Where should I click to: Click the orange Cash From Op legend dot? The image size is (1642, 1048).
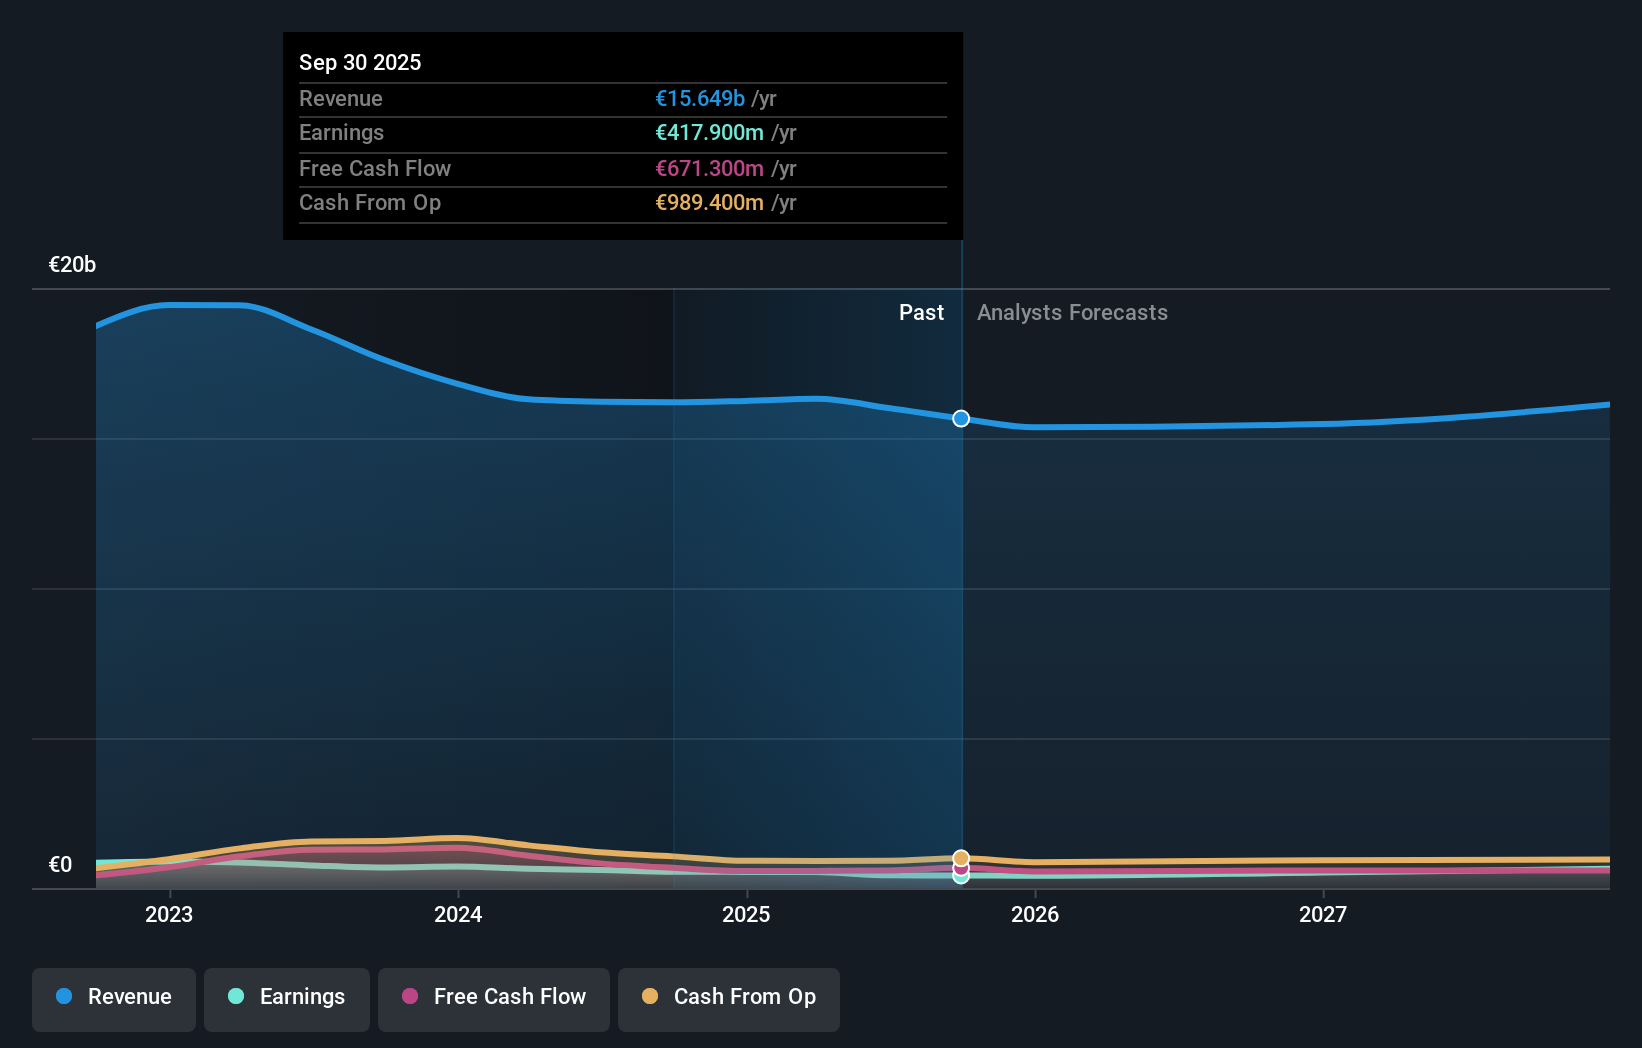coord(649,996)
